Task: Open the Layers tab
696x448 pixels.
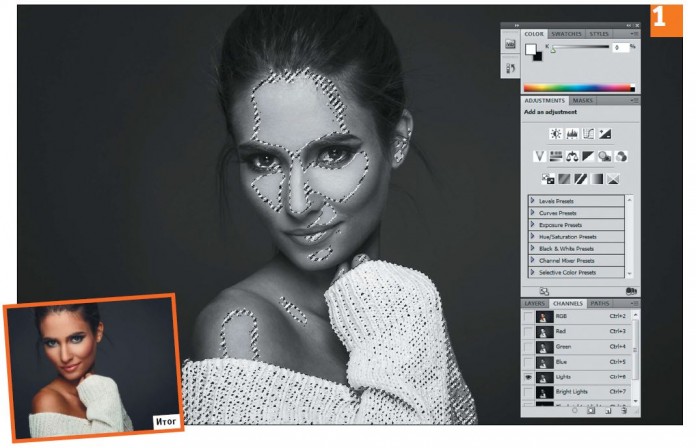Action: tap(534, 302)
